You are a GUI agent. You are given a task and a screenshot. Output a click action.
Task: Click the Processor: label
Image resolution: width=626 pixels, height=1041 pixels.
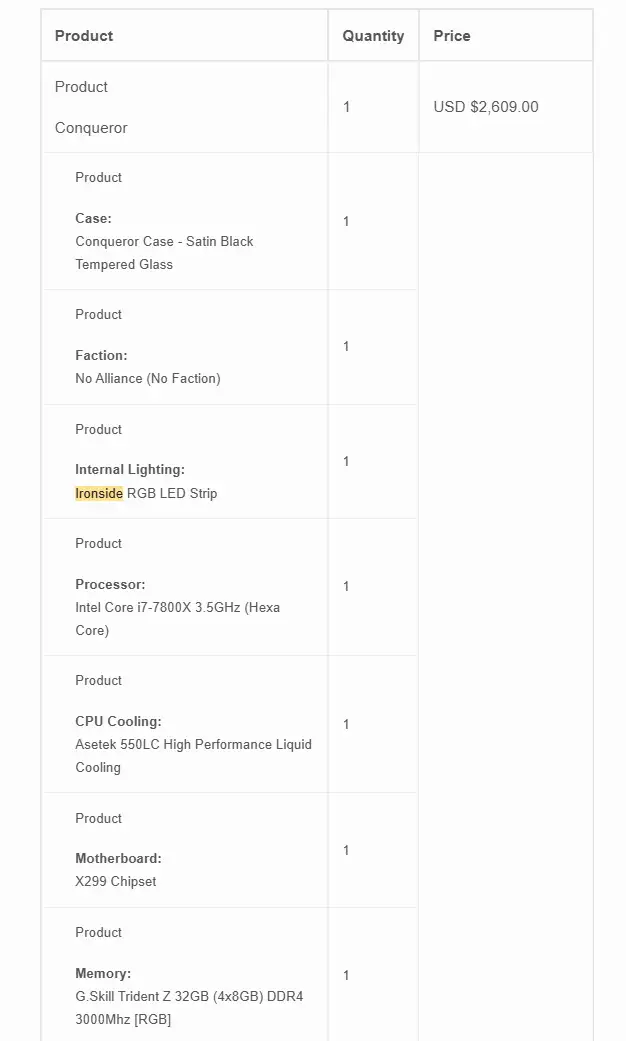point(110,584)
